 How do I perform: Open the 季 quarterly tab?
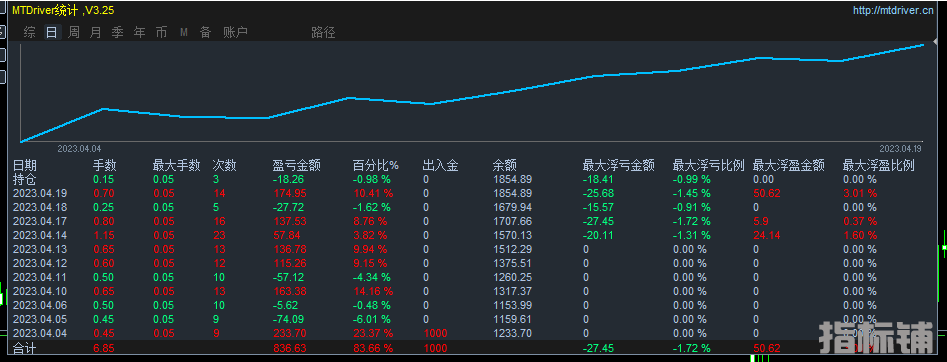[x=117, y=33]
